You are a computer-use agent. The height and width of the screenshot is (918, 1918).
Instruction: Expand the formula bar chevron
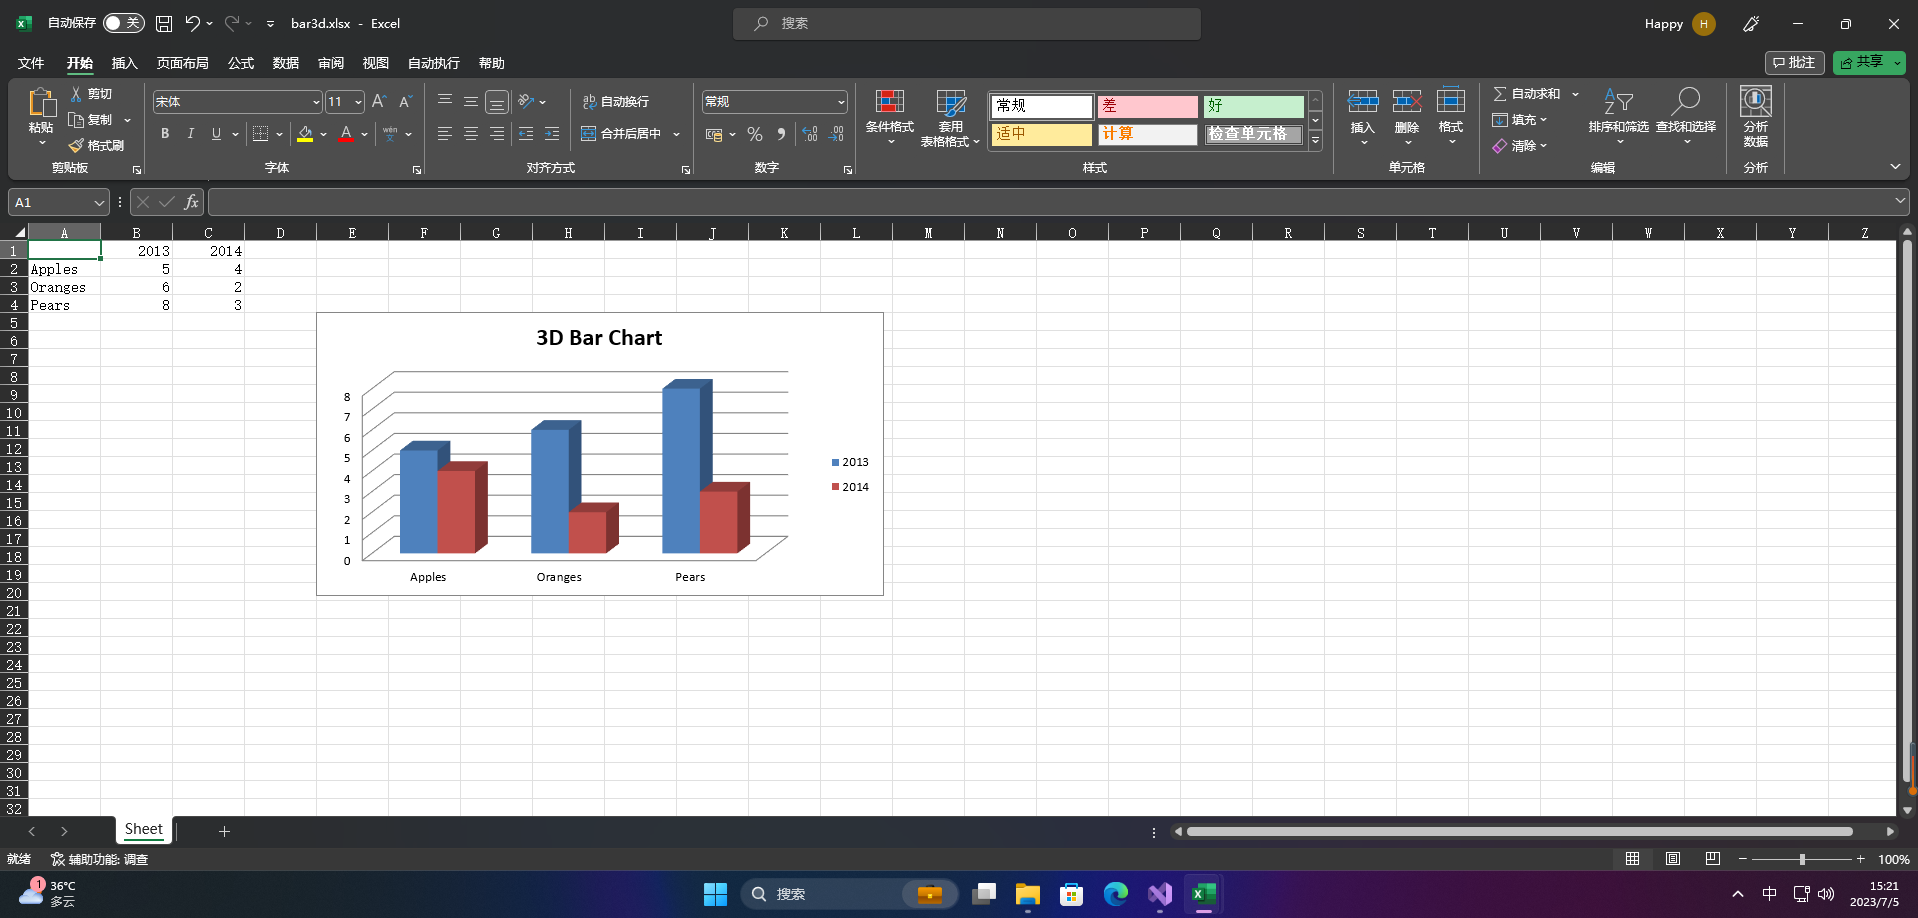[x=1900, y=201]
